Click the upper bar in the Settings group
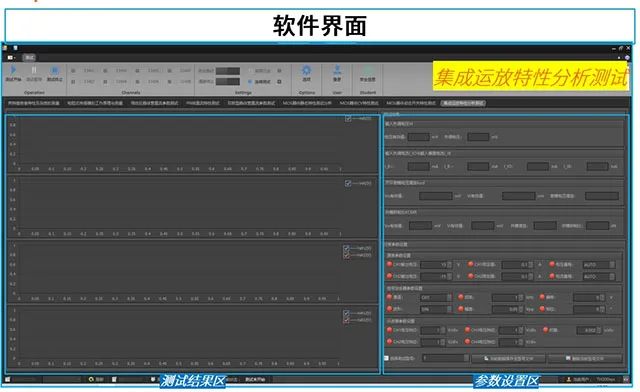The height and width of the screenshot is (392, 640). point(228,71)
